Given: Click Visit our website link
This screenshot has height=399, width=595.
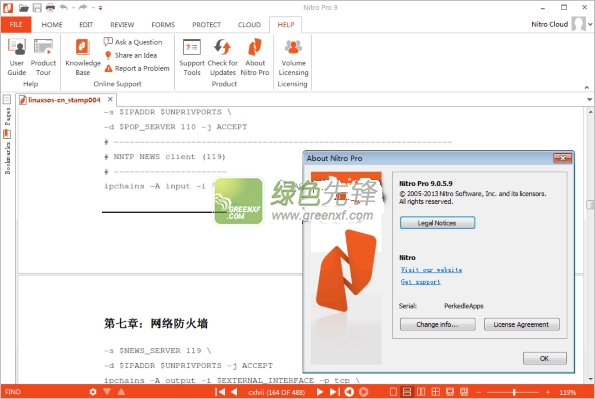Looking at the screenshot, I should coord(431,270).
